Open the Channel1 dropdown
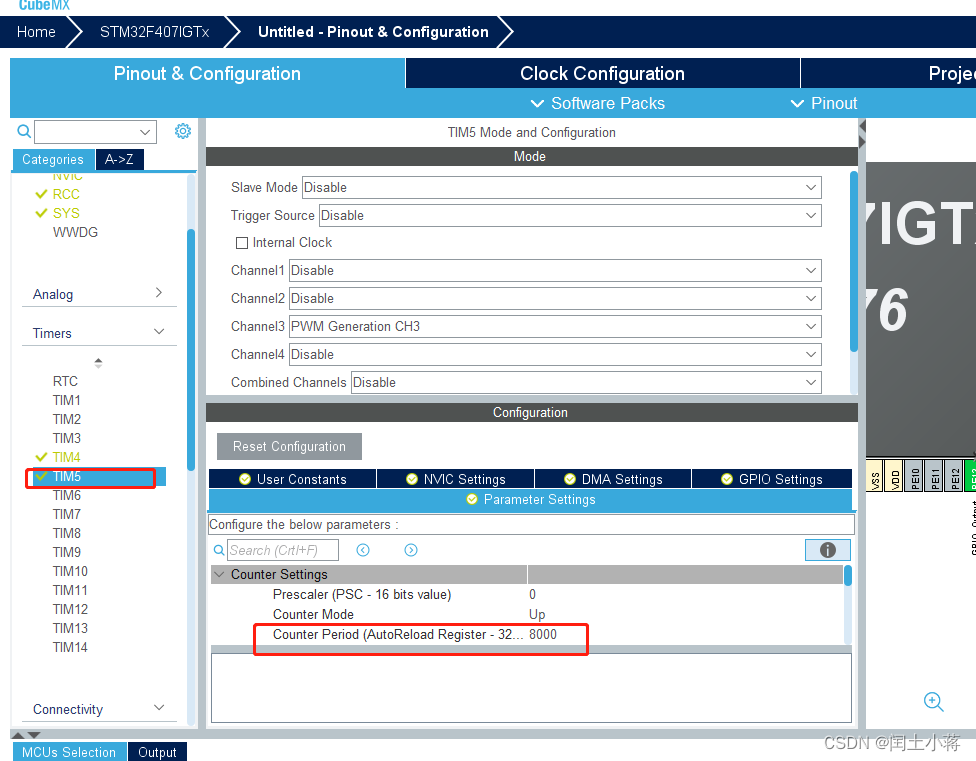Viewport: 976px width, 761px height. (555, 271)
